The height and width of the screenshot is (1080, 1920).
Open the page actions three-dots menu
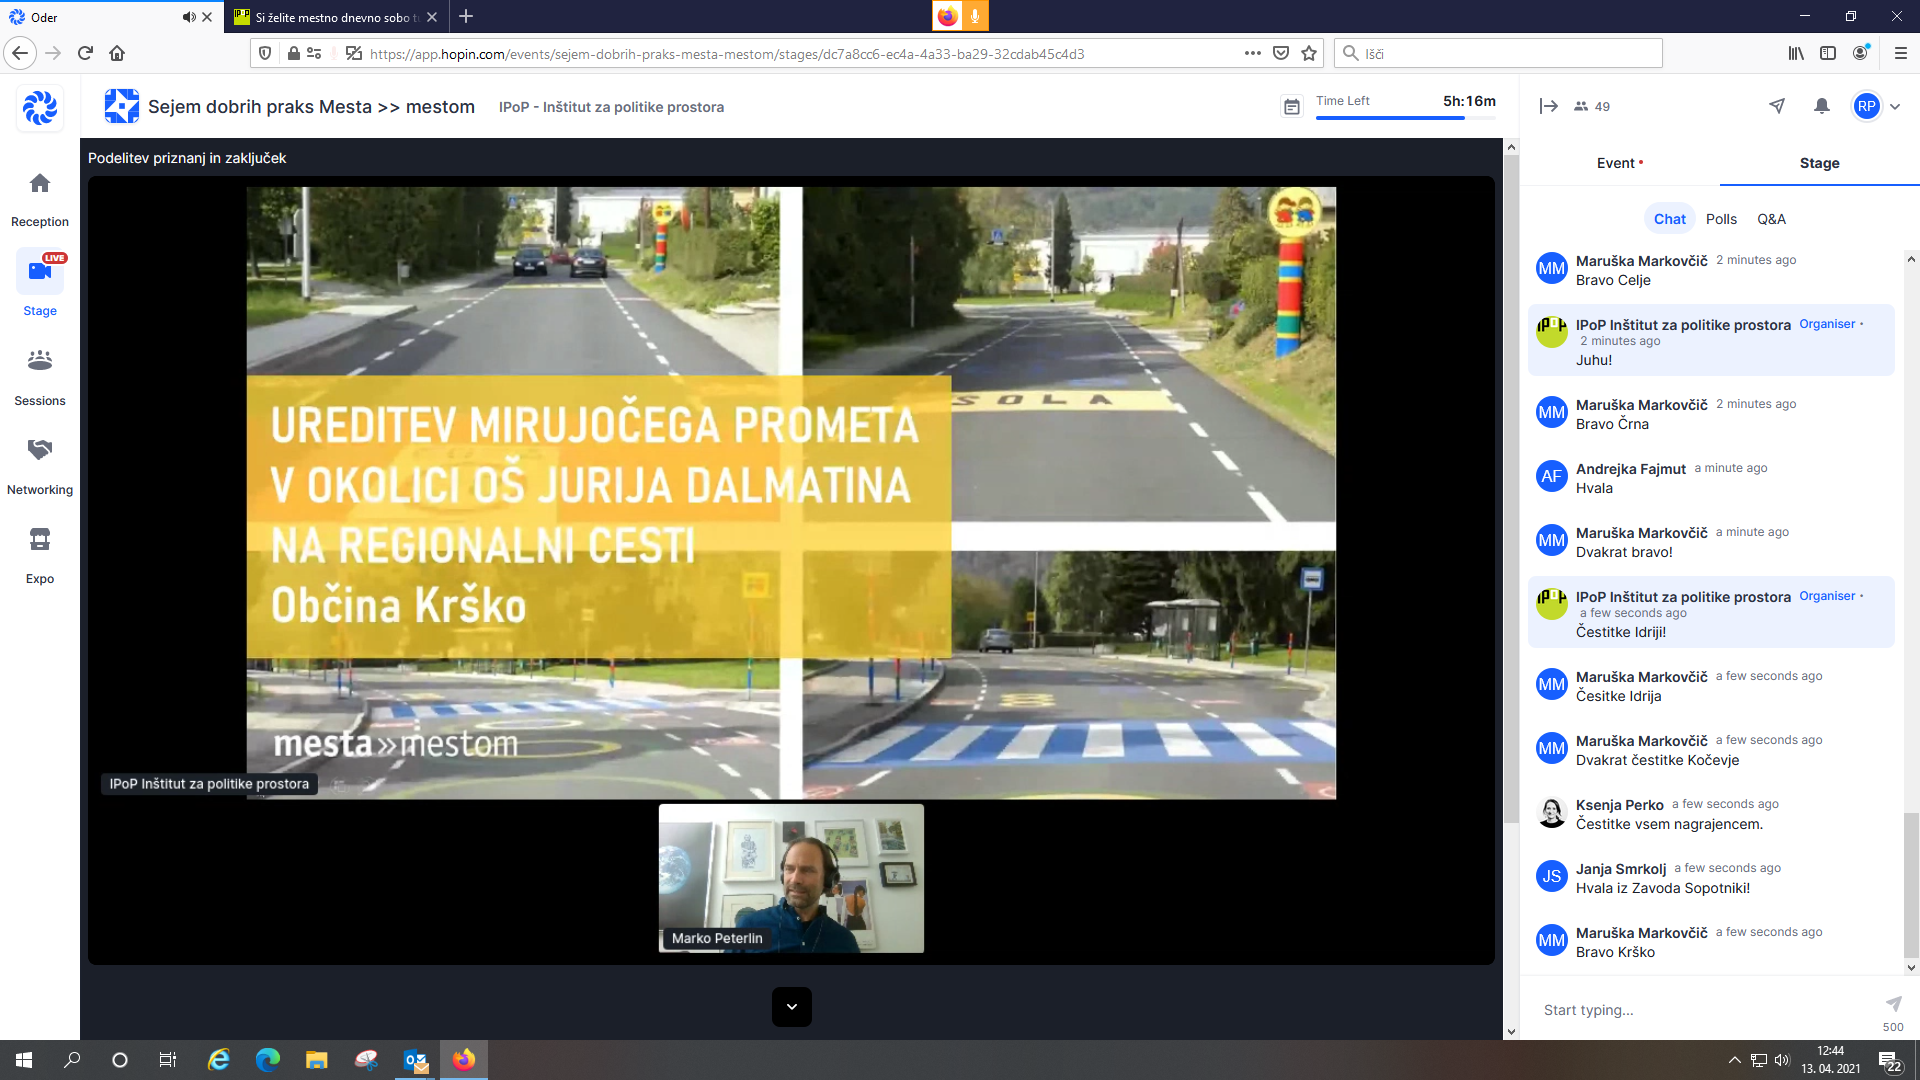pyautogui.click(x=1252, y=53)
